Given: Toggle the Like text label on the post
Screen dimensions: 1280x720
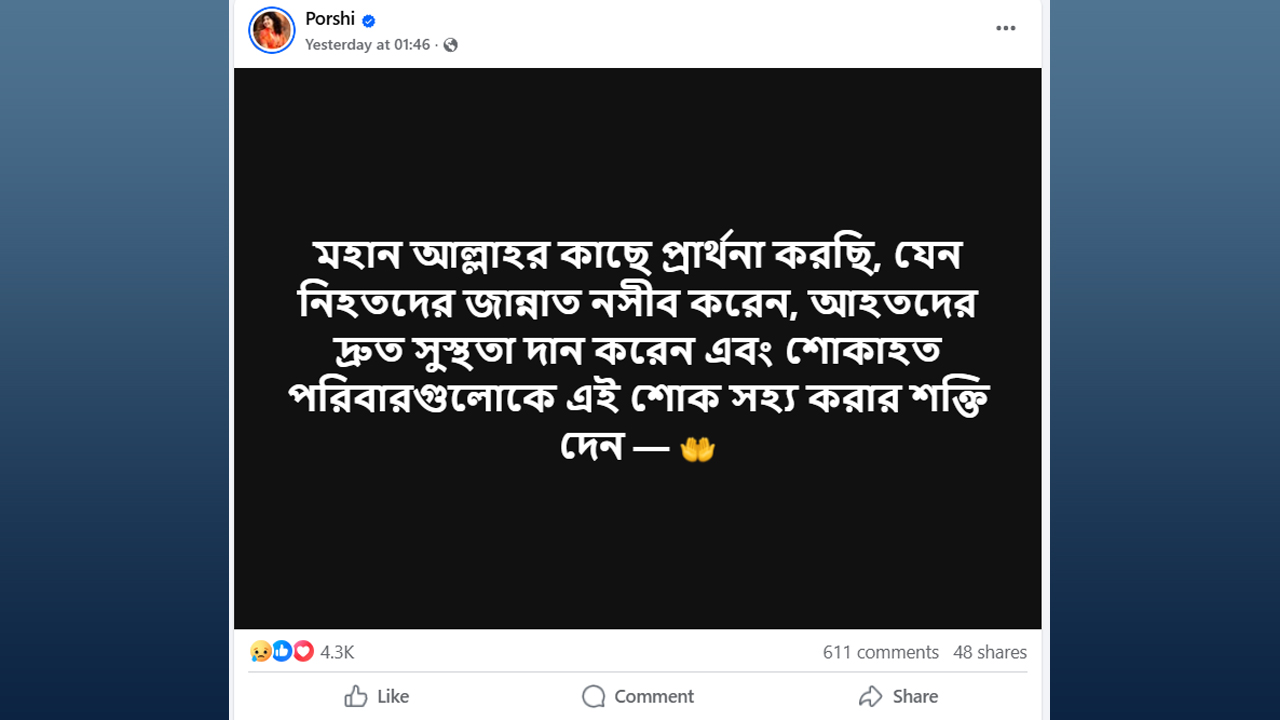Looking at the screenshot, I should [x=393, y=696].
